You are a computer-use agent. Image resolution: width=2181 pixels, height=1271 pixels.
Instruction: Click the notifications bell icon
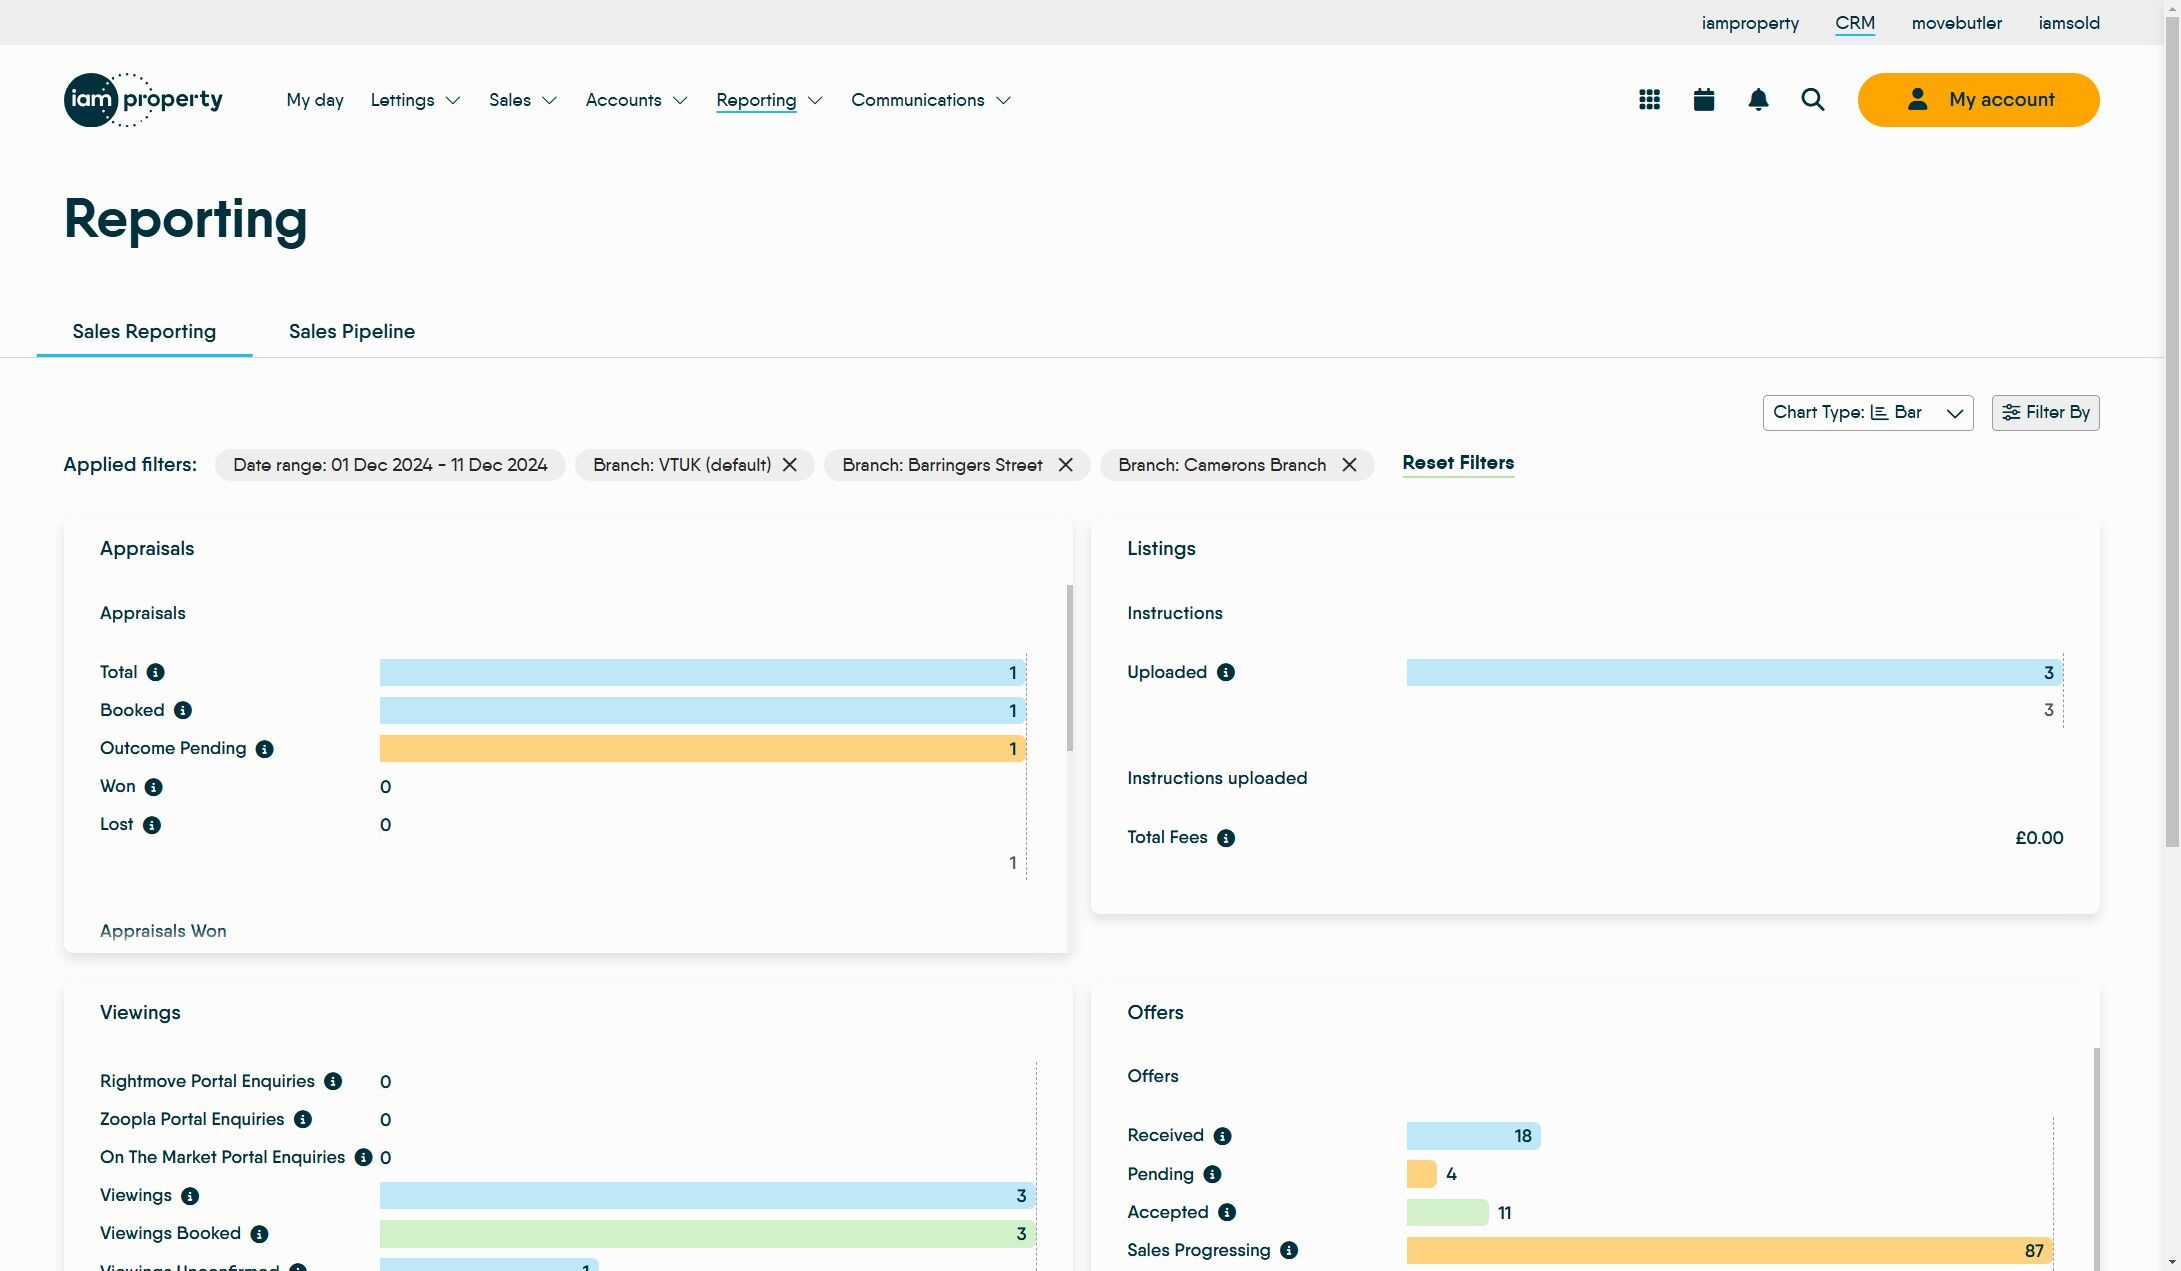click(1758, 100)
